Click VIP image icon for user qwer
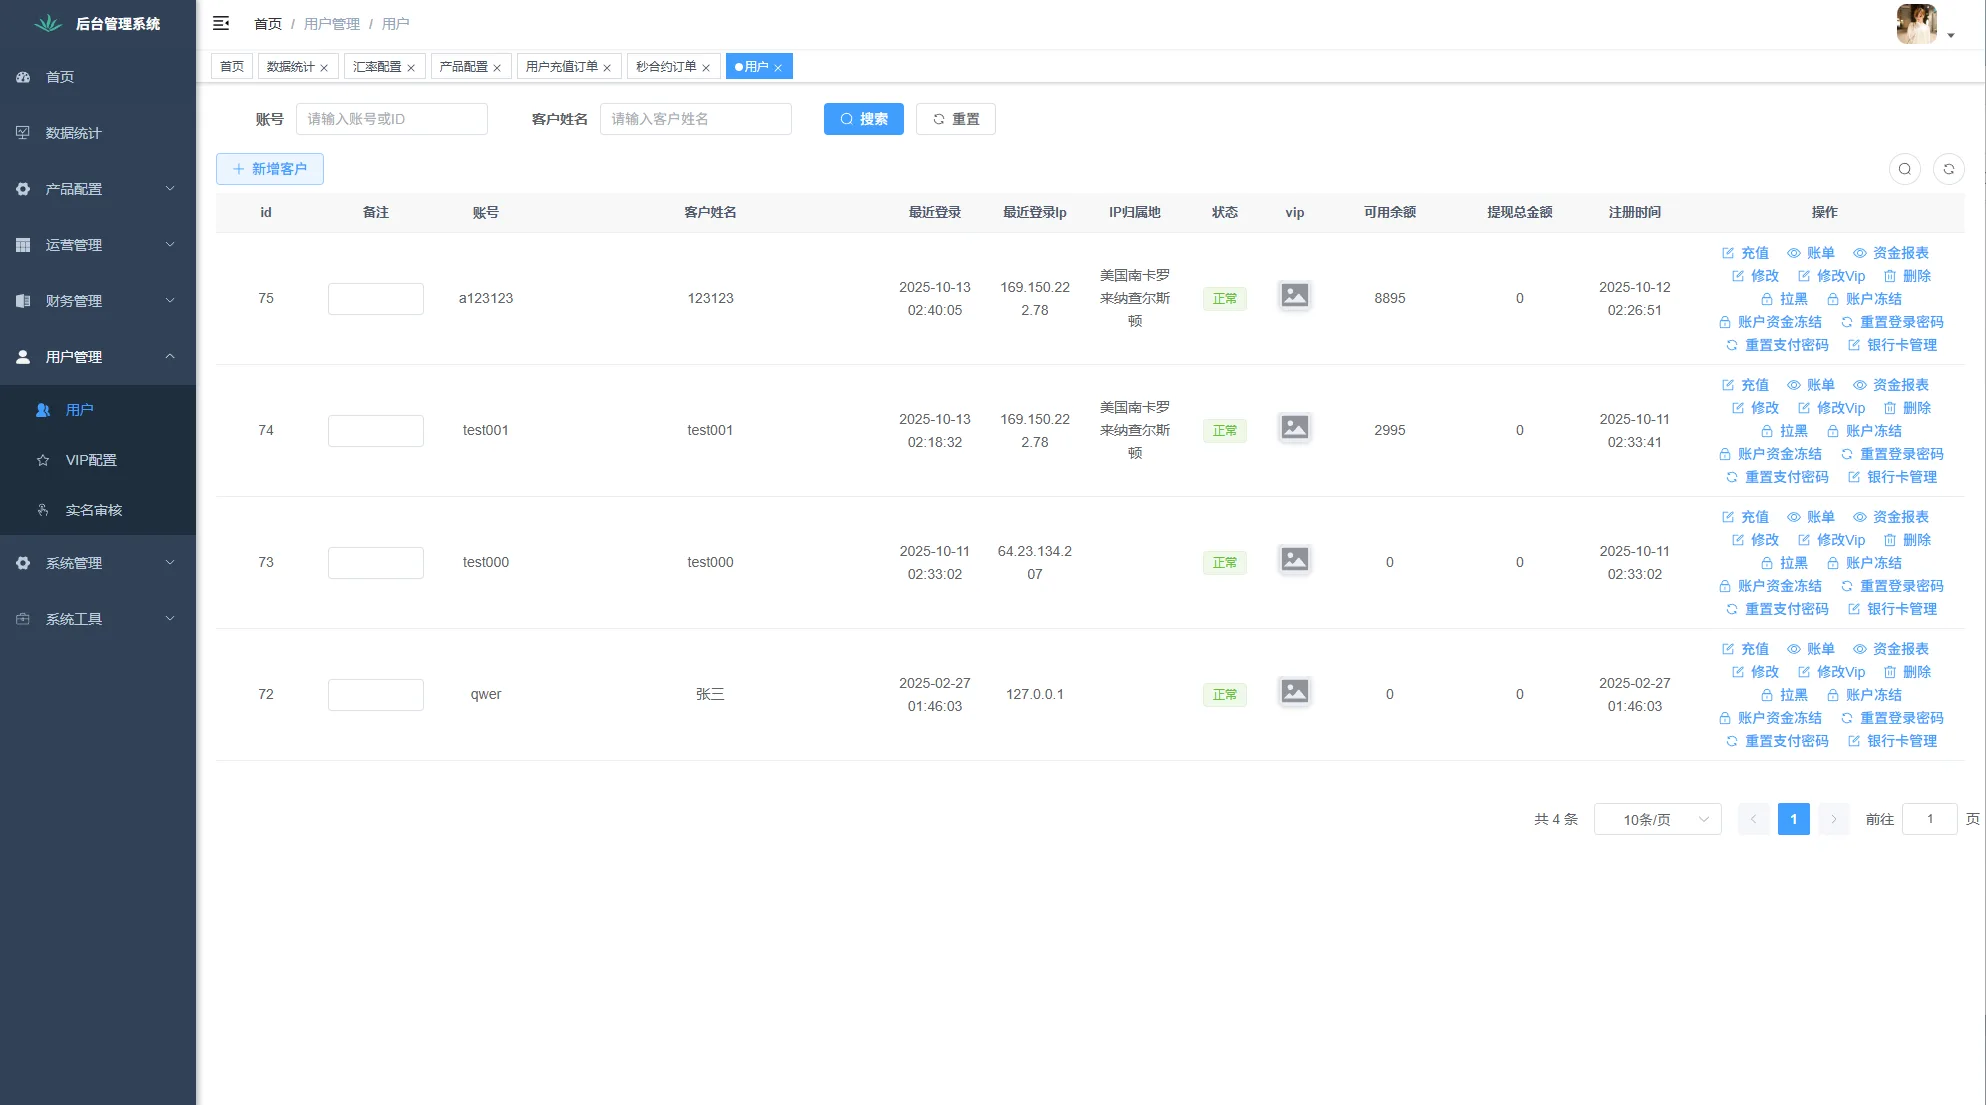Image resolution: width=1986 pixels, height=1105 pixels. click(x=1294, y=692)
